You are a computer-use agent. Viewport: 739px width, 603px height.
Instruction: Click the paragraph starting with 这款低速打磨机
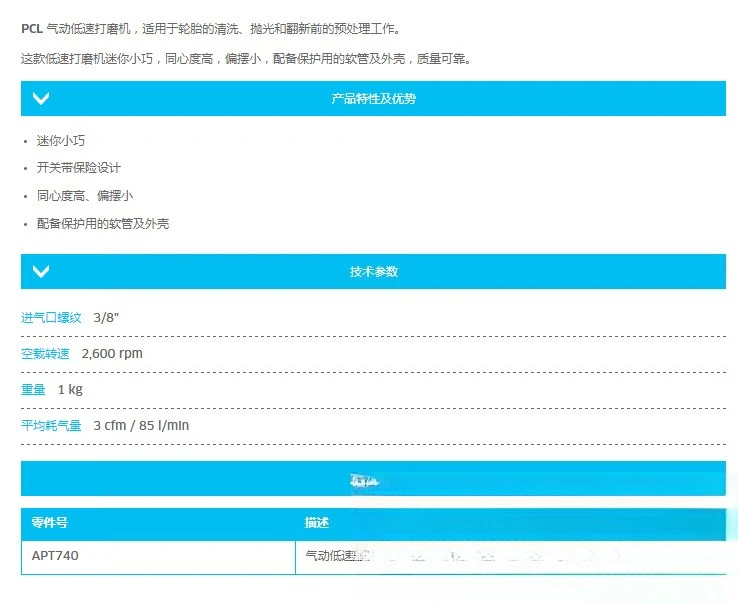coord(246,58)
